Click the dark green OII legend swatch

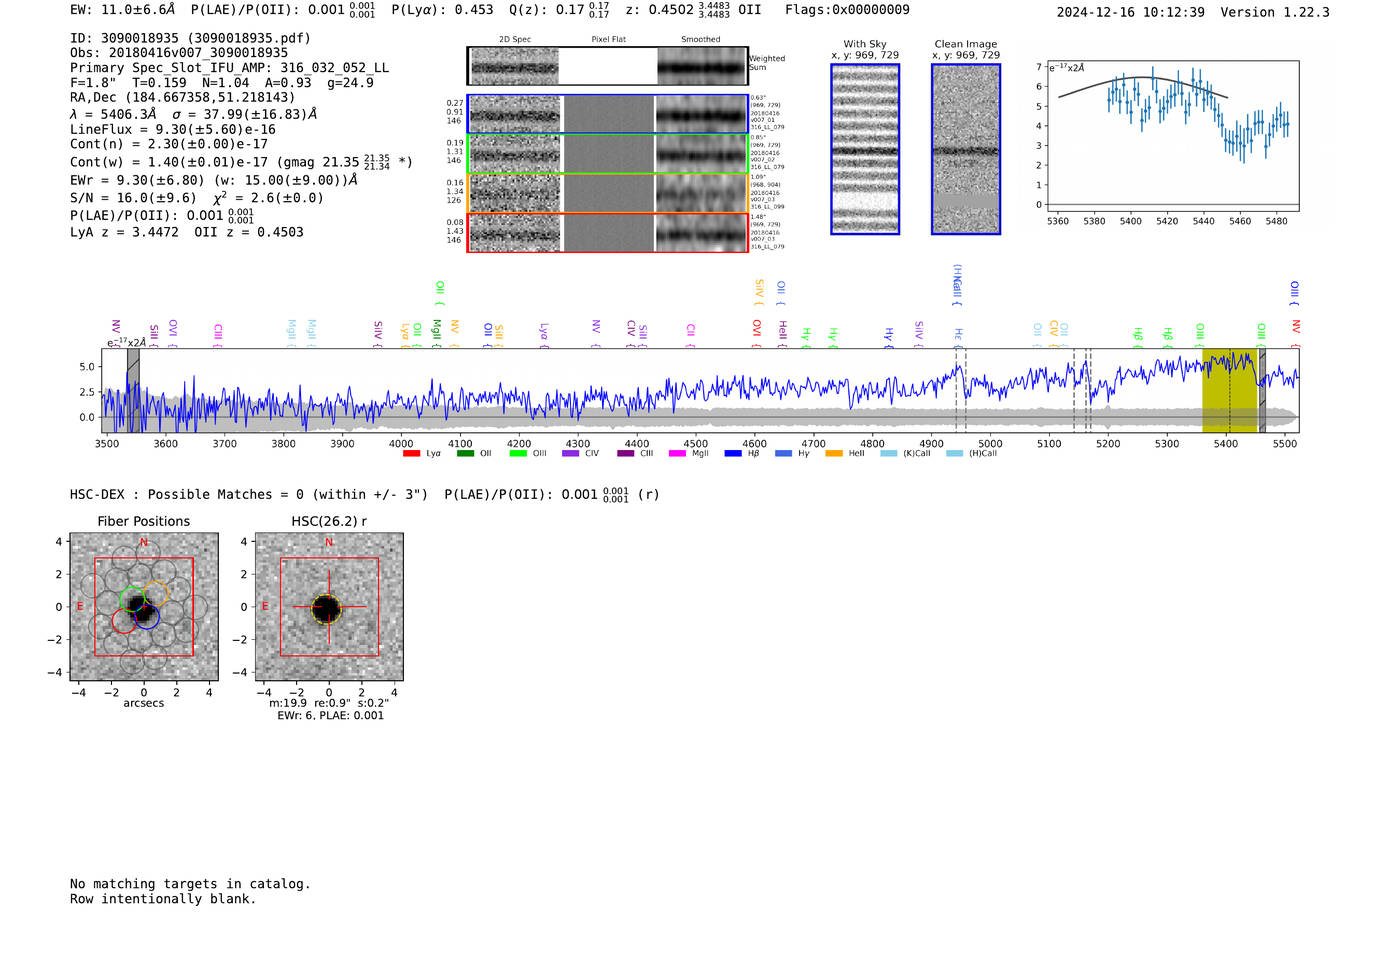tap(465, 454)
